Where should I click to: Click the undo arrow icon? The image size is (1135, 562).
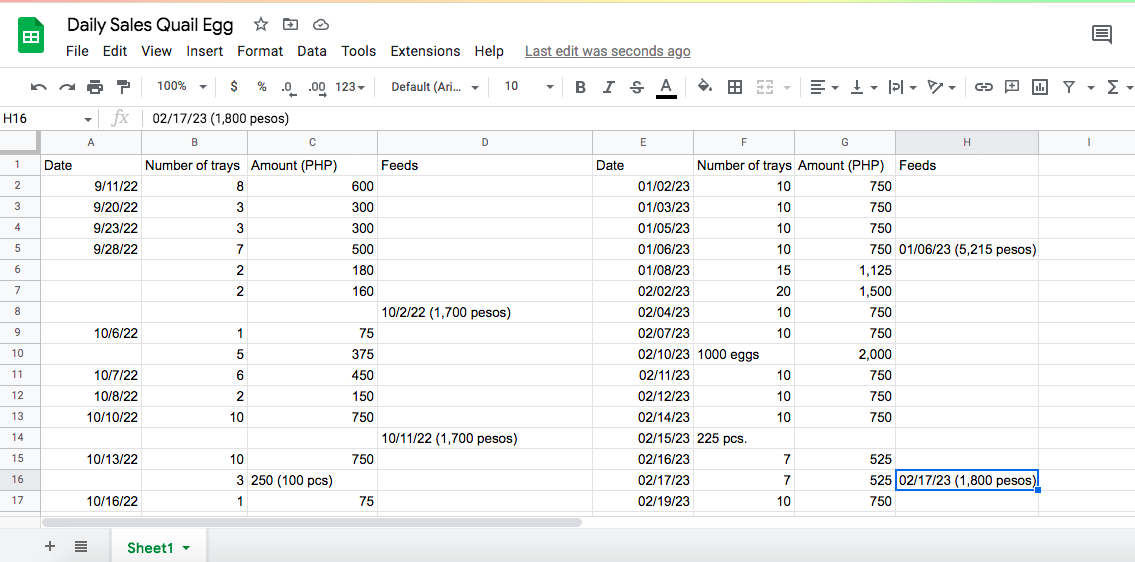pyautogui.click(x=38, y=87)
